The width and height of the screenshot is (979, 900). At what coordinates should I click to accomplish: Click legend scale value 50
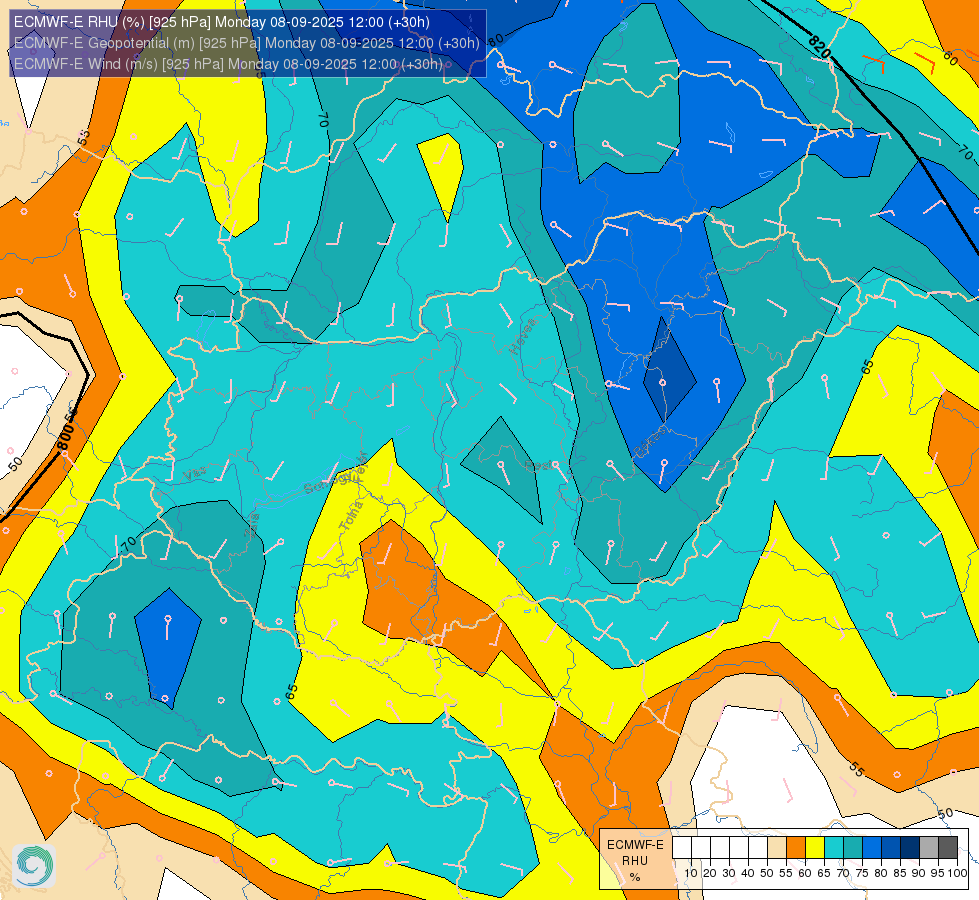(x=767, y=873)
